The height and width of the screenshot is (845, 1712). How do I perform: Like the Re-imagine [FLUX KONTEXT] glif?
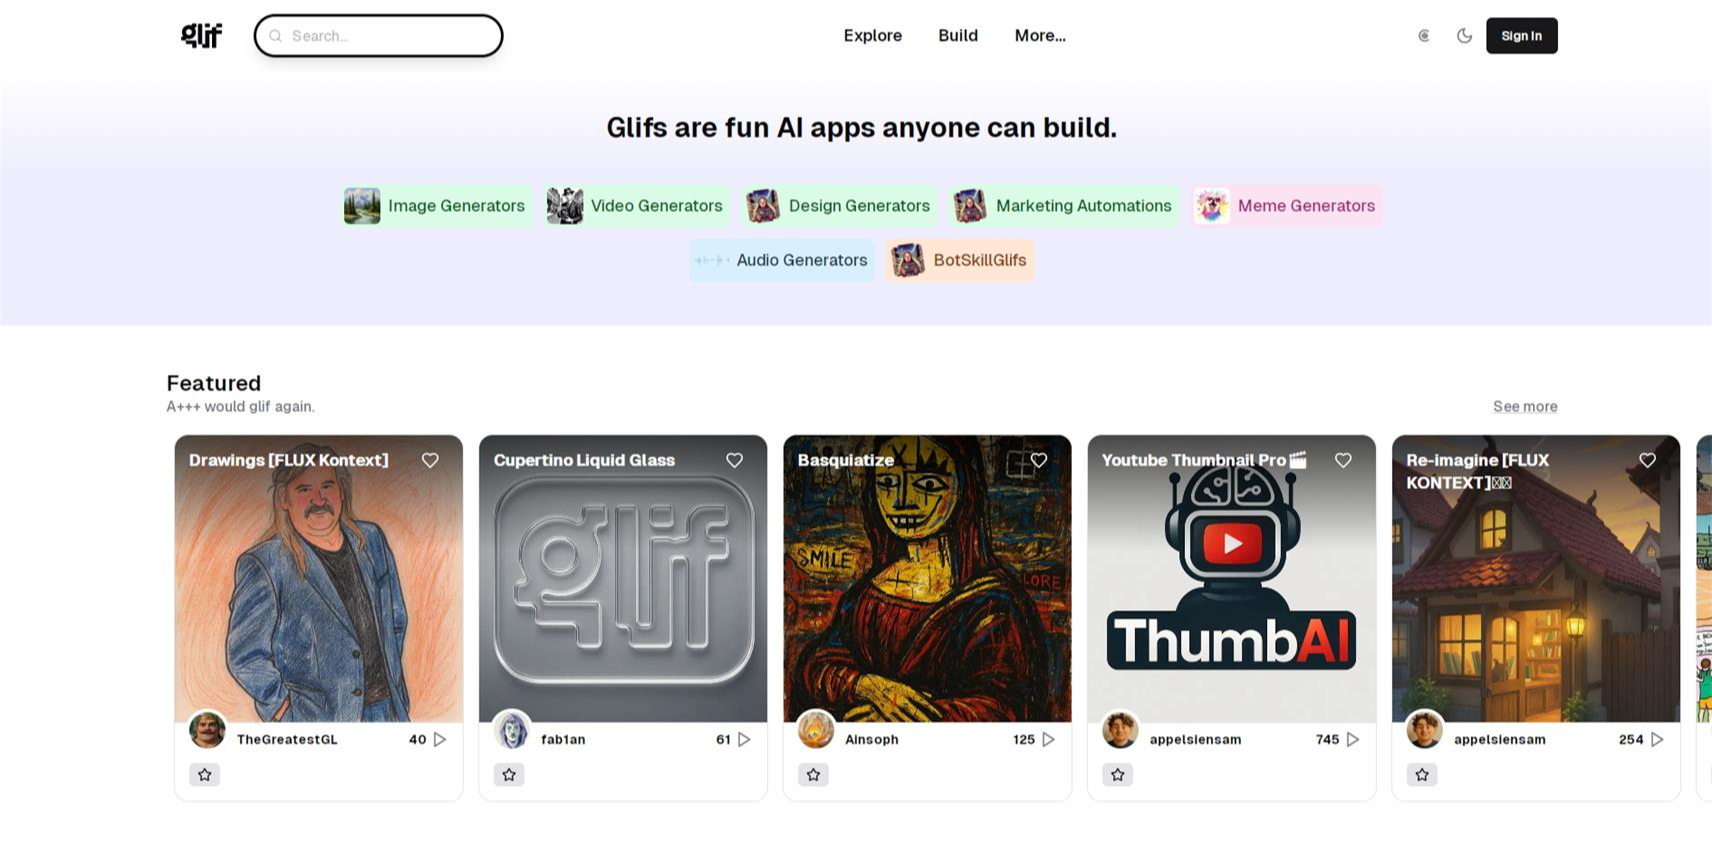tap(1647, 460)
